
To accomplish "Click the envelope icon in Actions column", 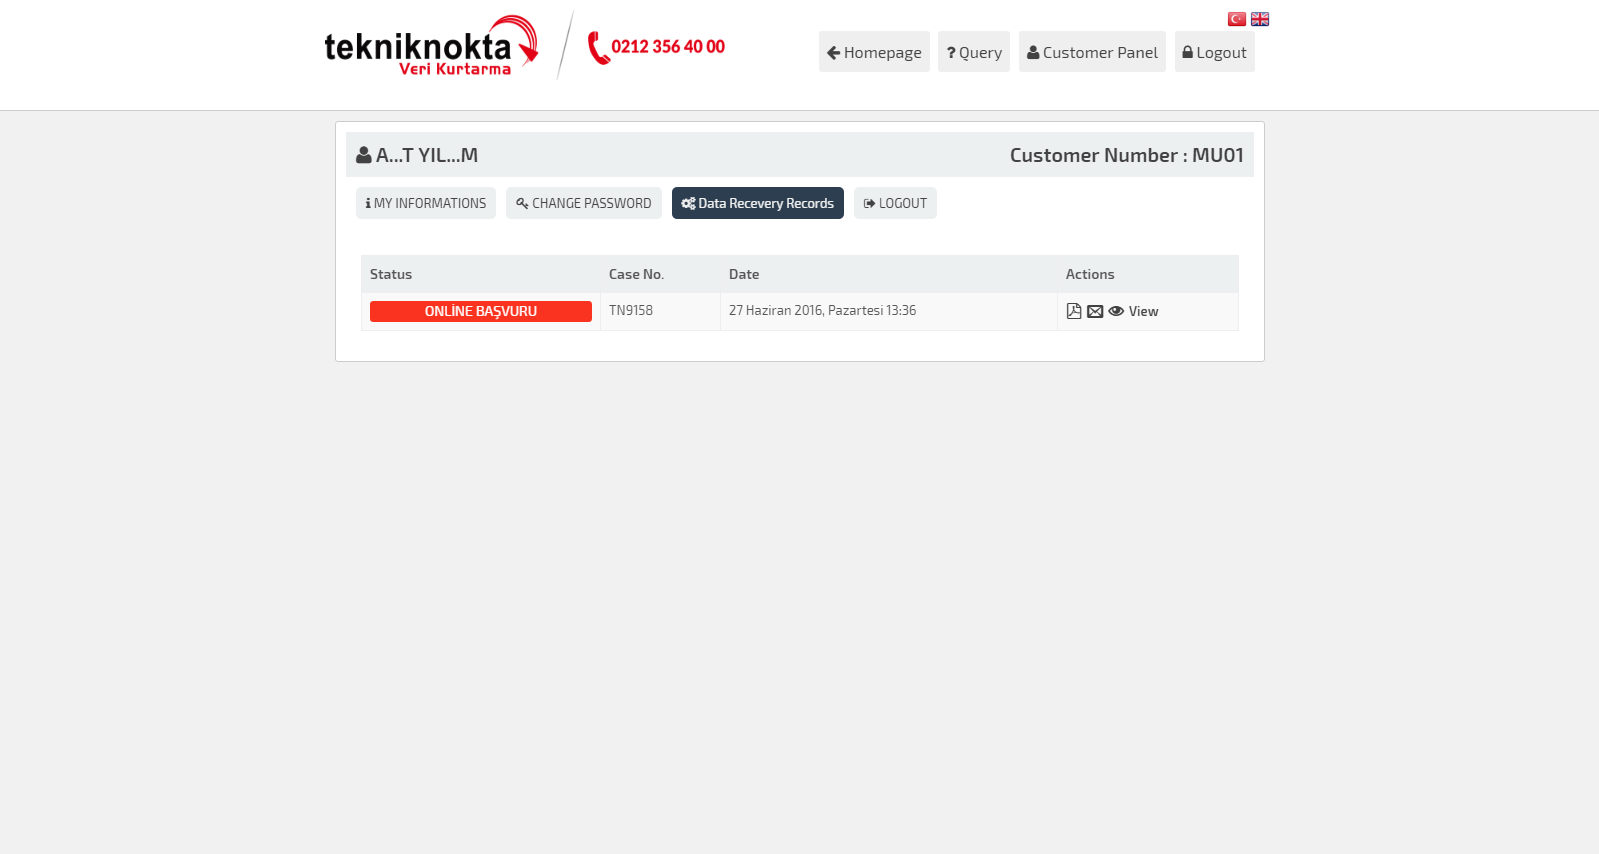I will tap(1095, 311).
